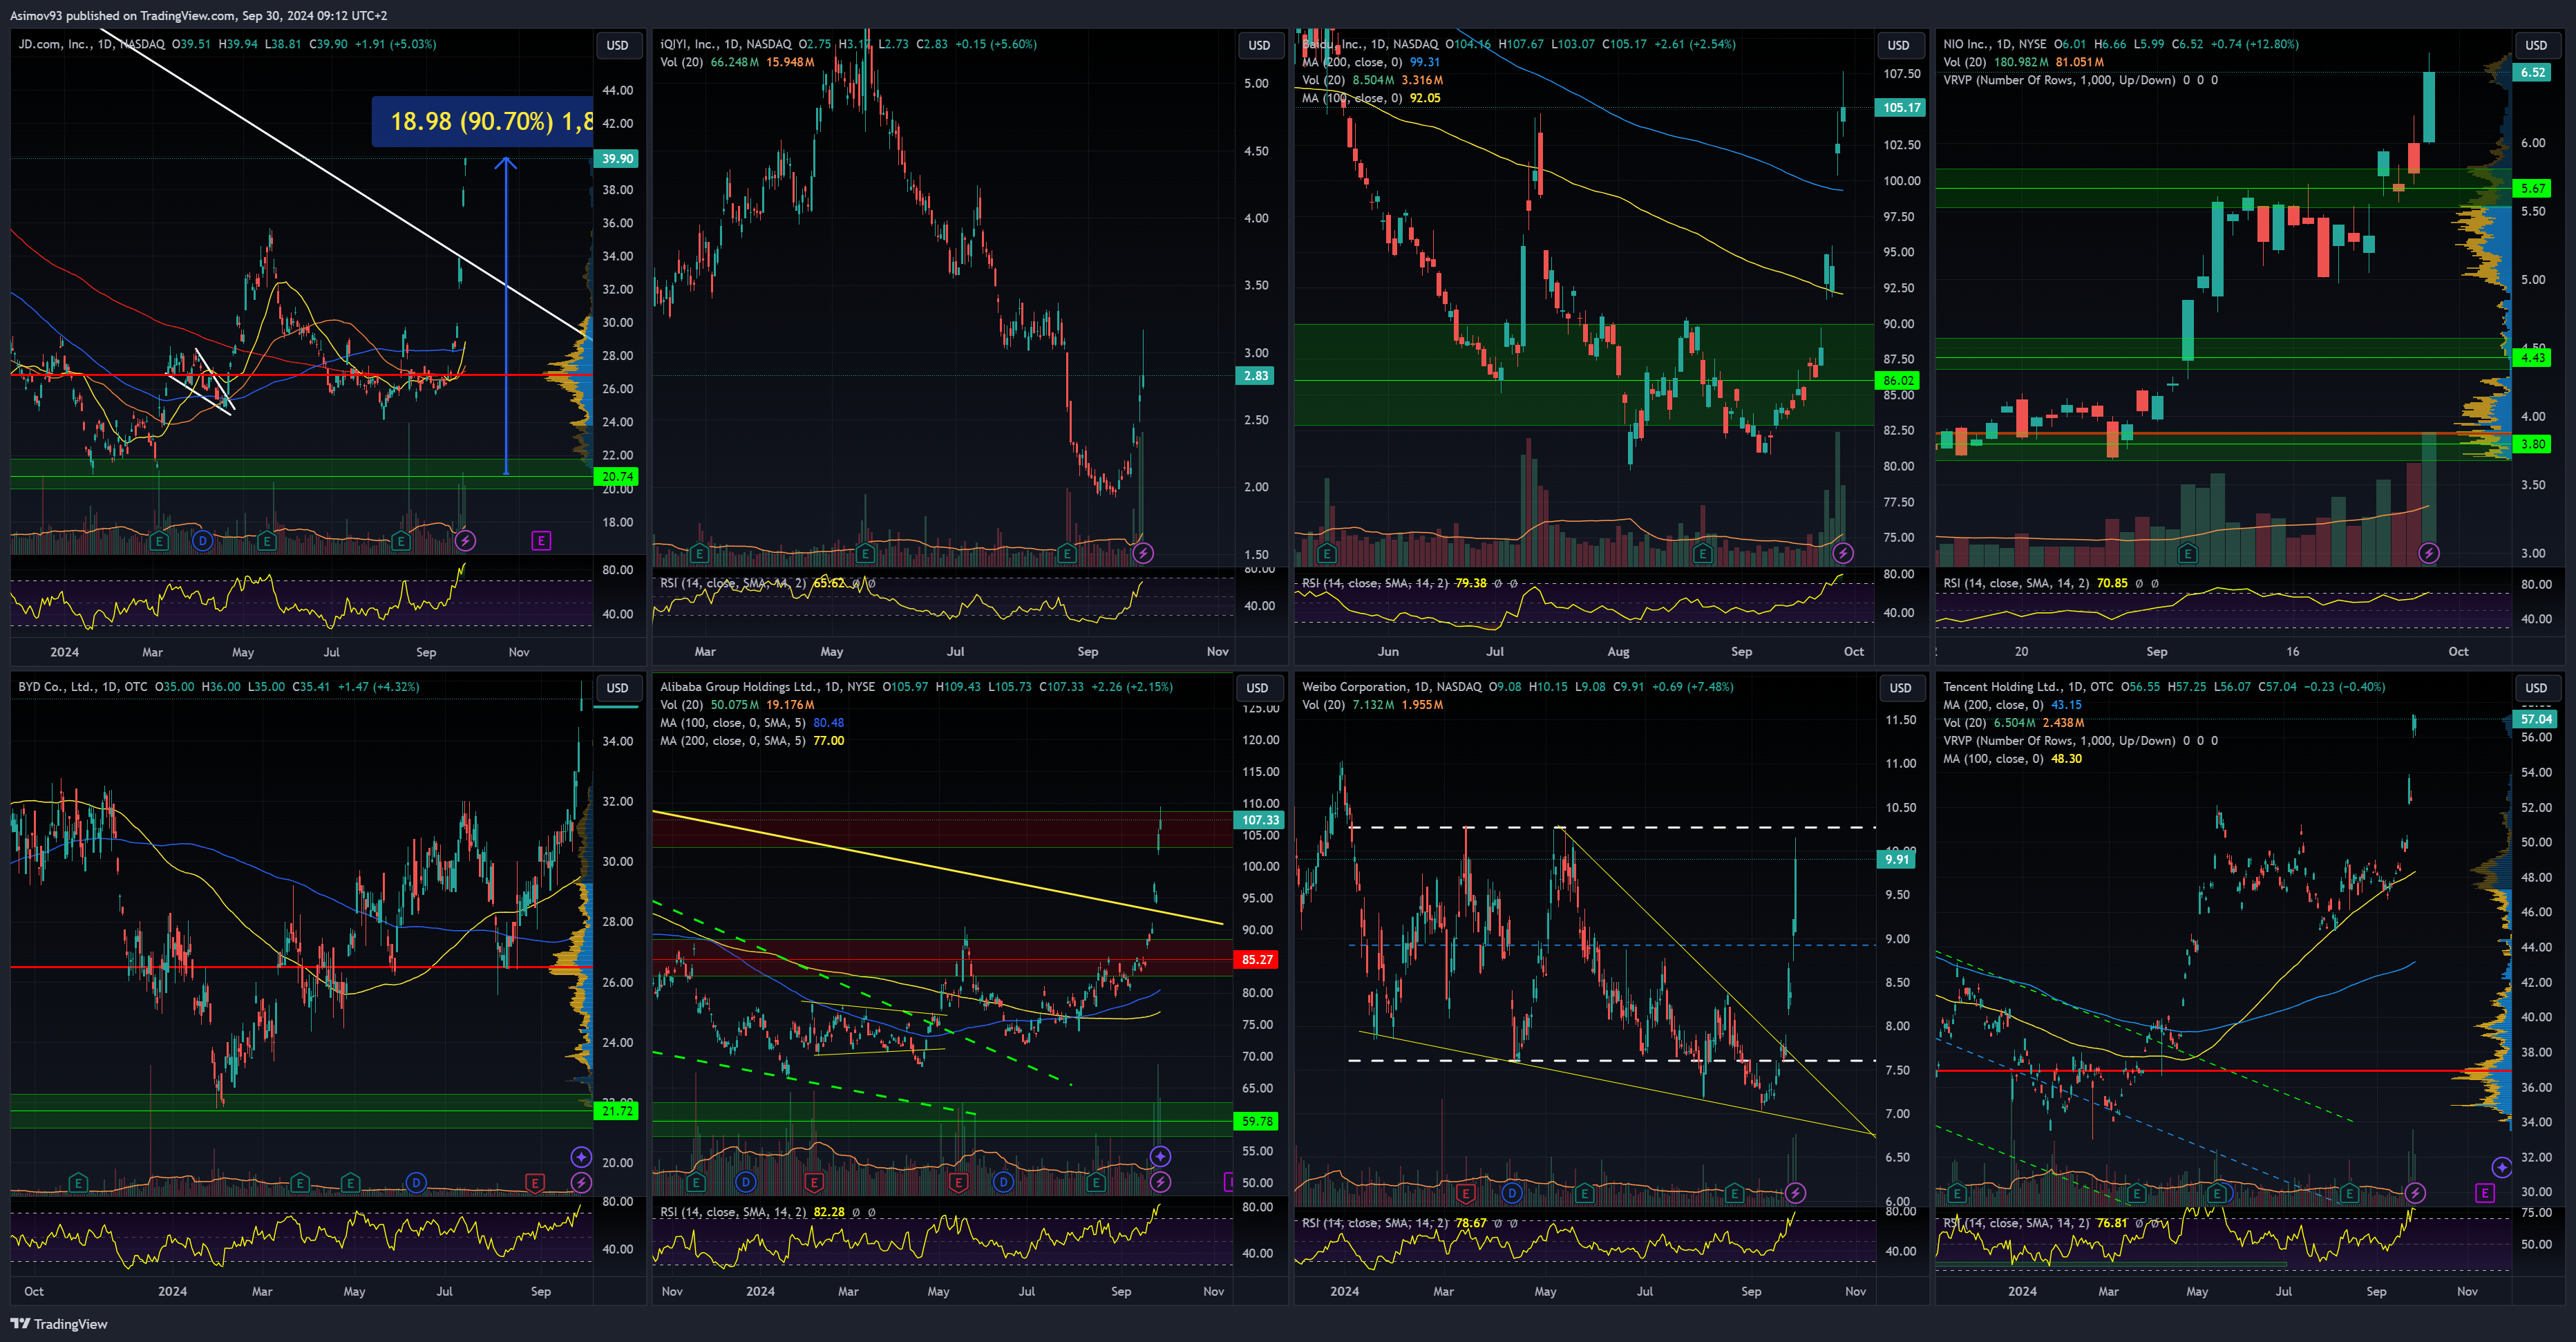This screenshot has width=2576, height=1342.
Task: Open USD currency selector on Baidu chart
Action: [1898, 45]
